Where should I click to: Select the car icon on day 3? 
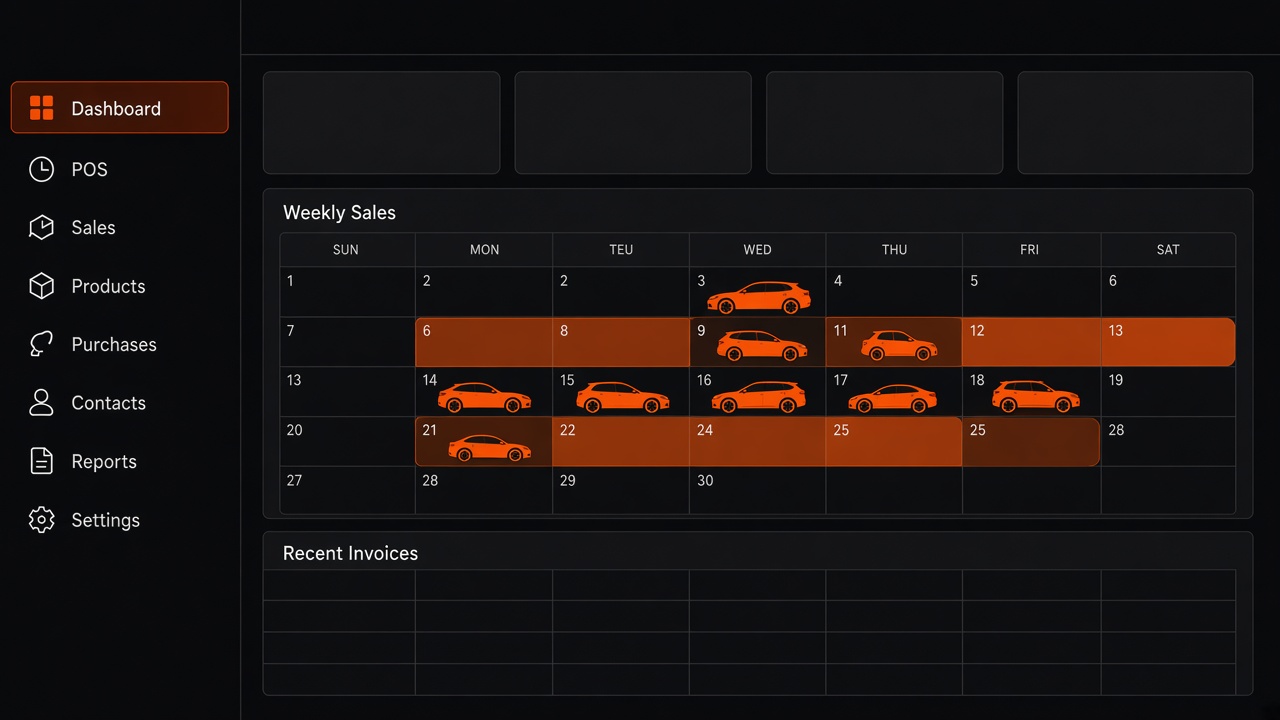pyautogui.click(x=759, y=297)
